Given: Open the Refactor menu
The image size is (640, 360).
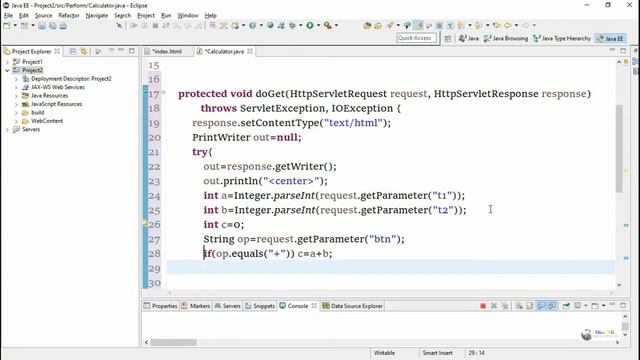Looking at the screenshot, I should pos(69,16).
